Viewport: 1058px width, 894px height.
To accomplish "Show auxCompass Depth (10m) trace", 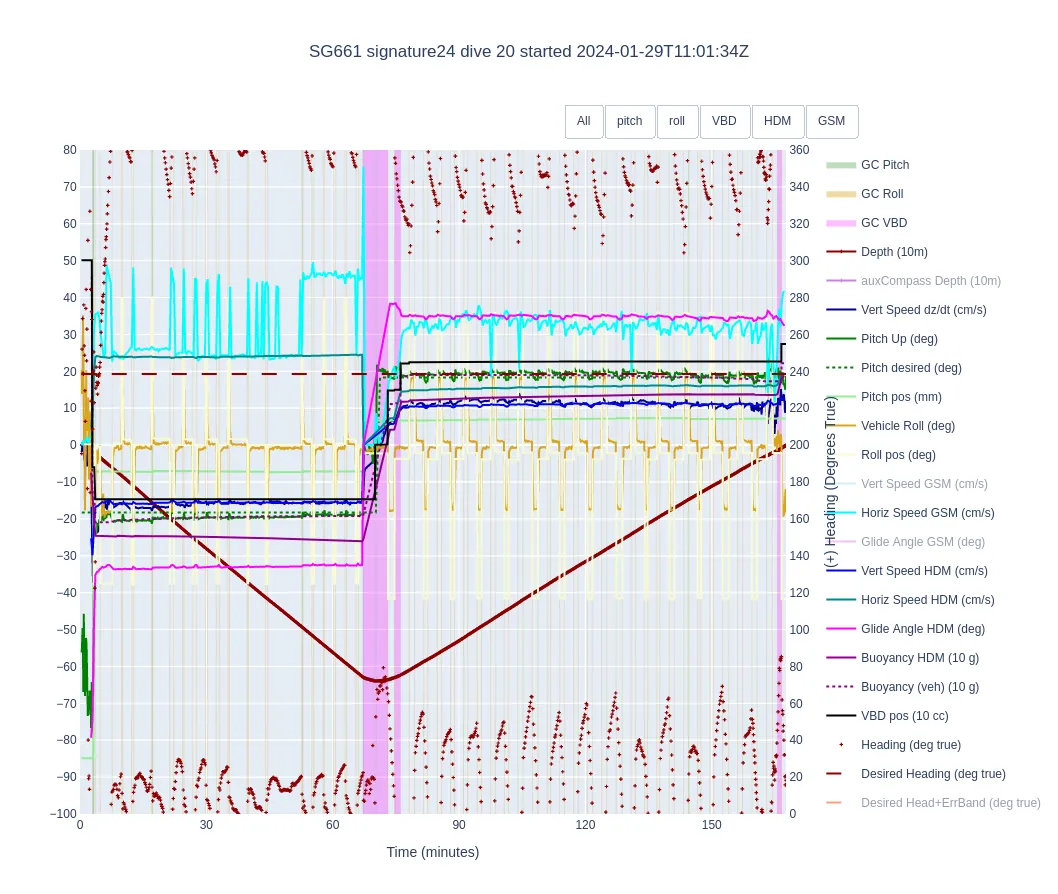I will (x=914, y=281).
